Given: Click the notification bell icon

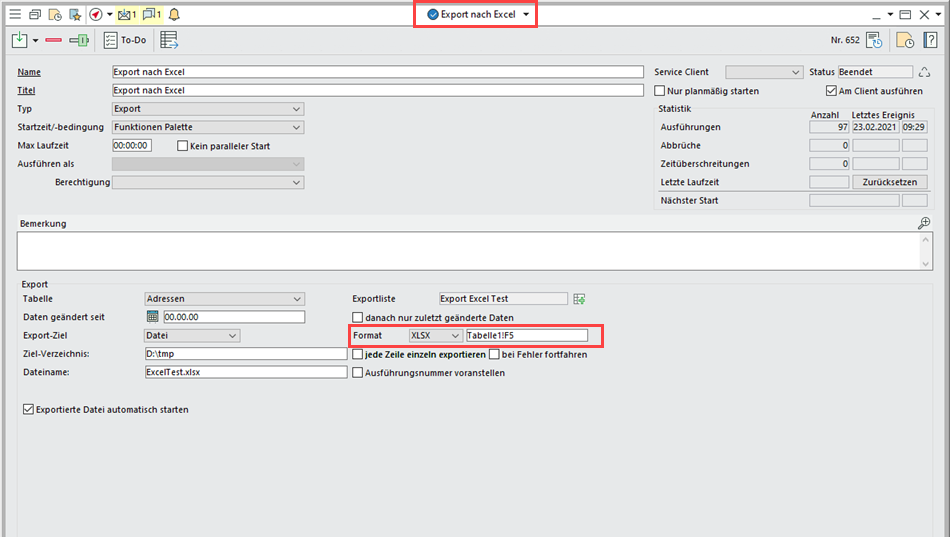Looking at the screenshot, I should click(174, 14).
